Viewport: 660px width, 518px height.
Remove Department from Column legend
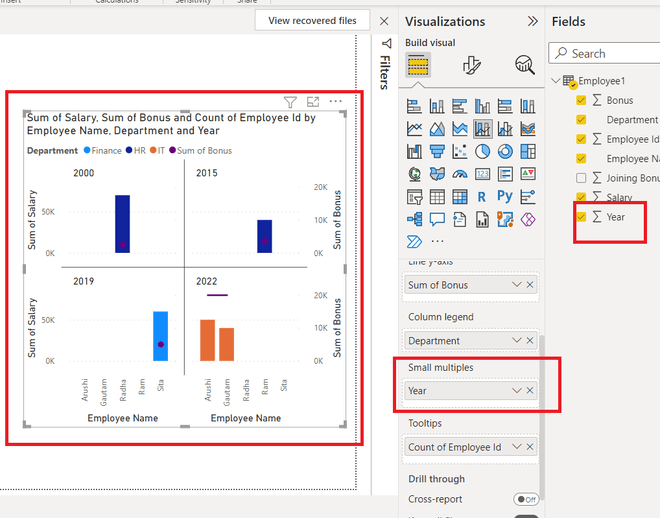[x=530, y=340]
